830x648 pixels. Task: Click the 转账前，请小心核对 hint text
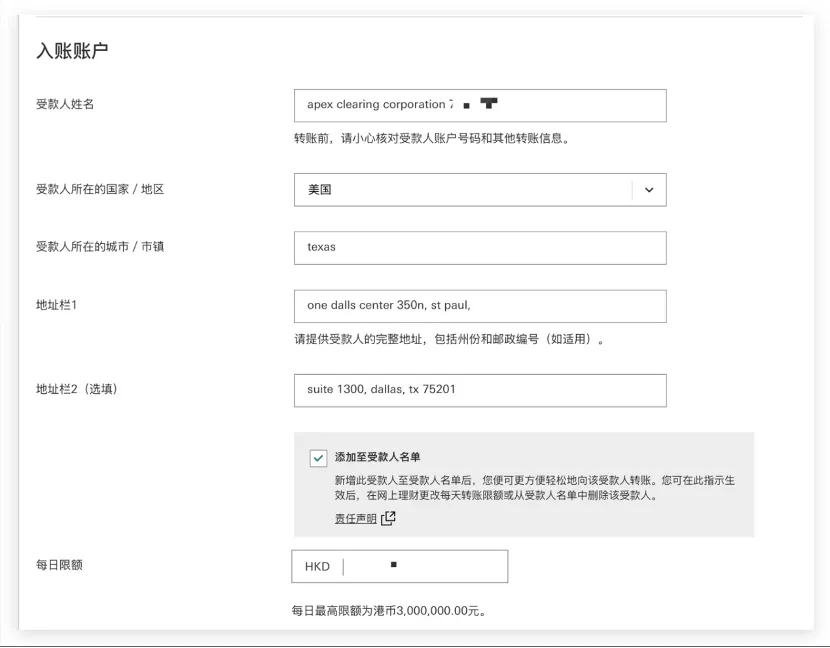click(432, 139)
